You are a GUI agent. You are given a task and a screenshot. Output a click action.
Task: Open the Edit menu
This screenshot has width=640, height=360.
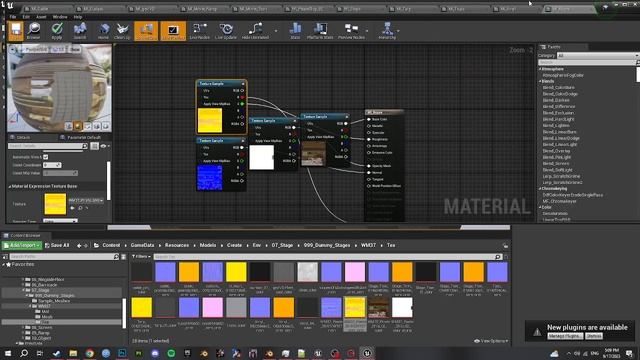tap(26, 17)
